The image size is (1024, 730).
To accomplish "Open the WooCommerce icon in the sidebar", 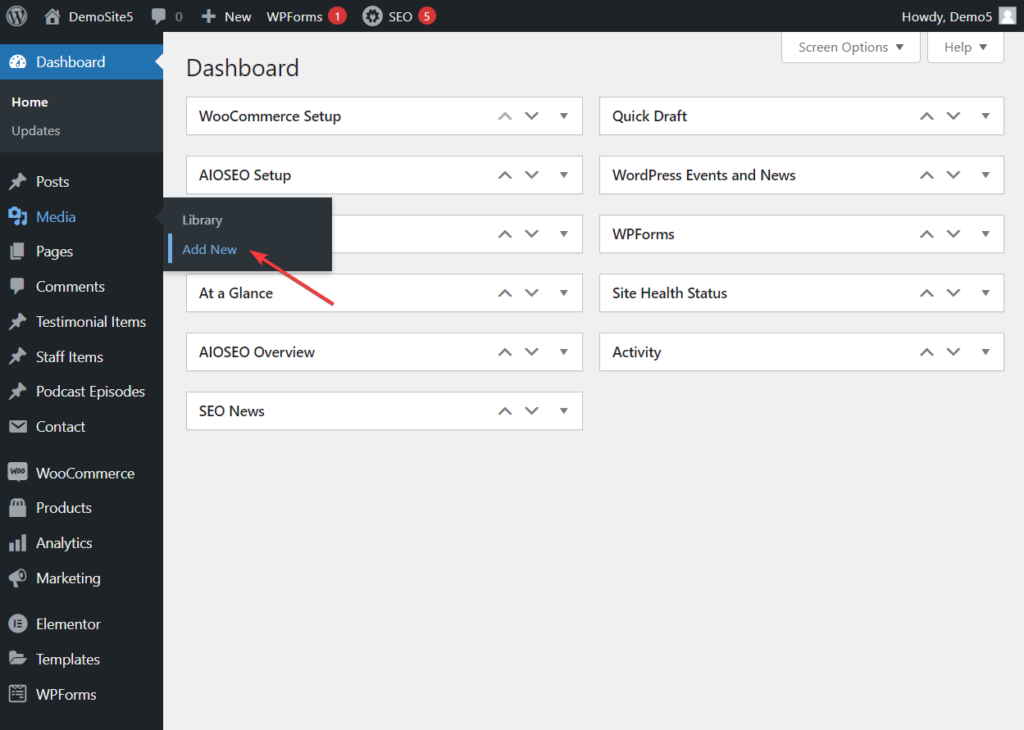I will pyautogui.click(x=17, y=473).
